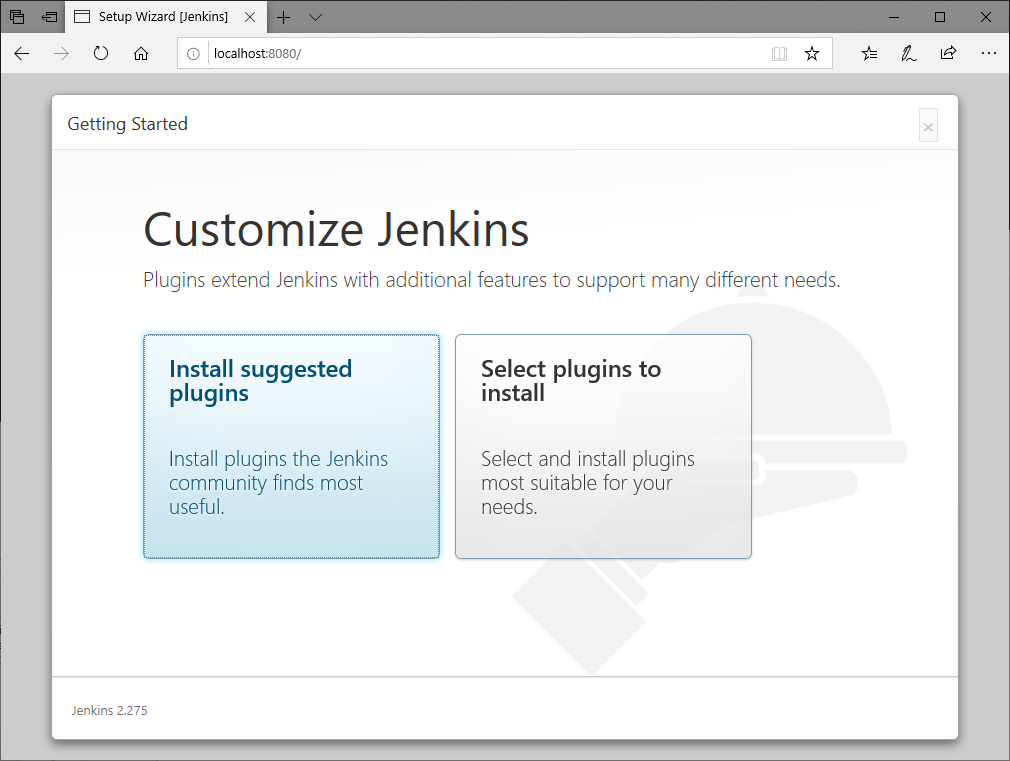
Task: Open sharing options with the Share icon
Action: 947,53
